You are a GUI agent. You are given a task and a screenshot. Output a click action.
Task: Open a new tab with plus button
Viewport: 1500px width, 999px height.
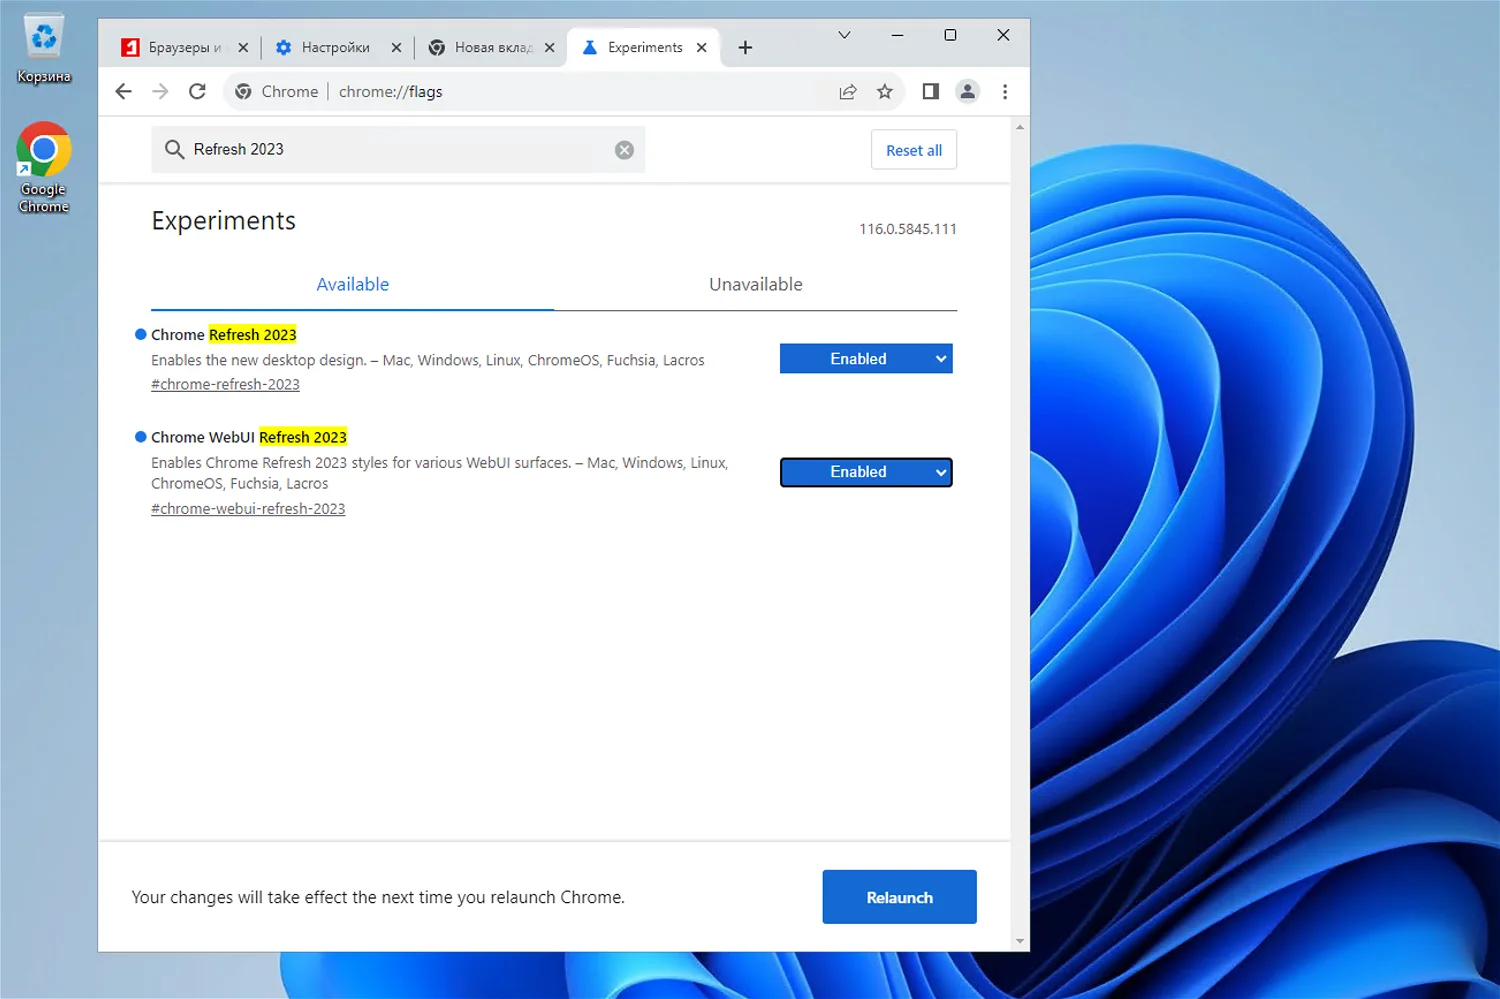point(745,47)
